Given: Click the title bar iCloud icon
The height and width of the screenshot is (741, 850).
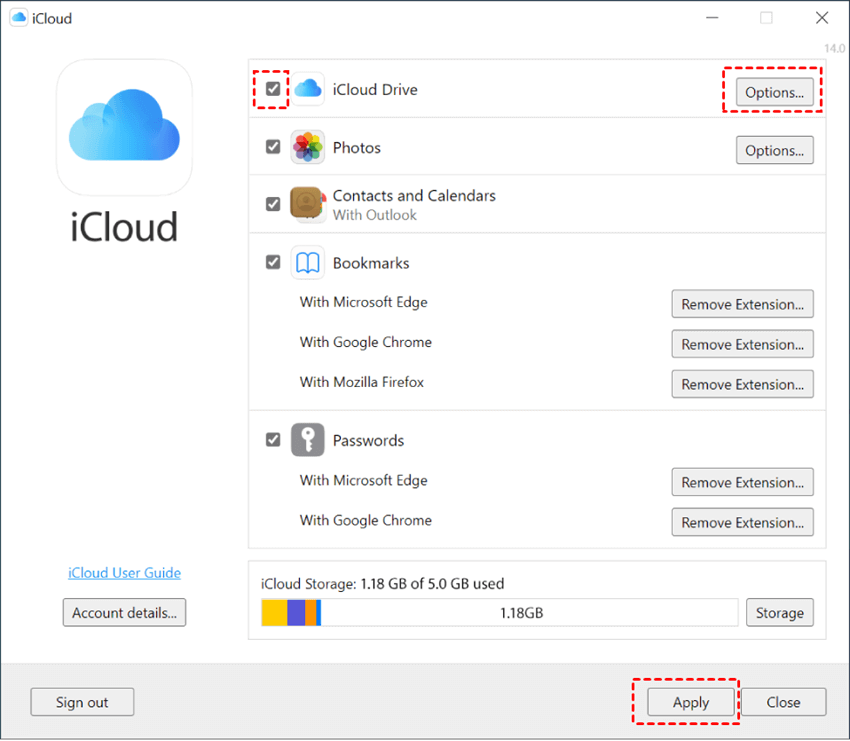Looking at the screenshot, I should (17, 18).
